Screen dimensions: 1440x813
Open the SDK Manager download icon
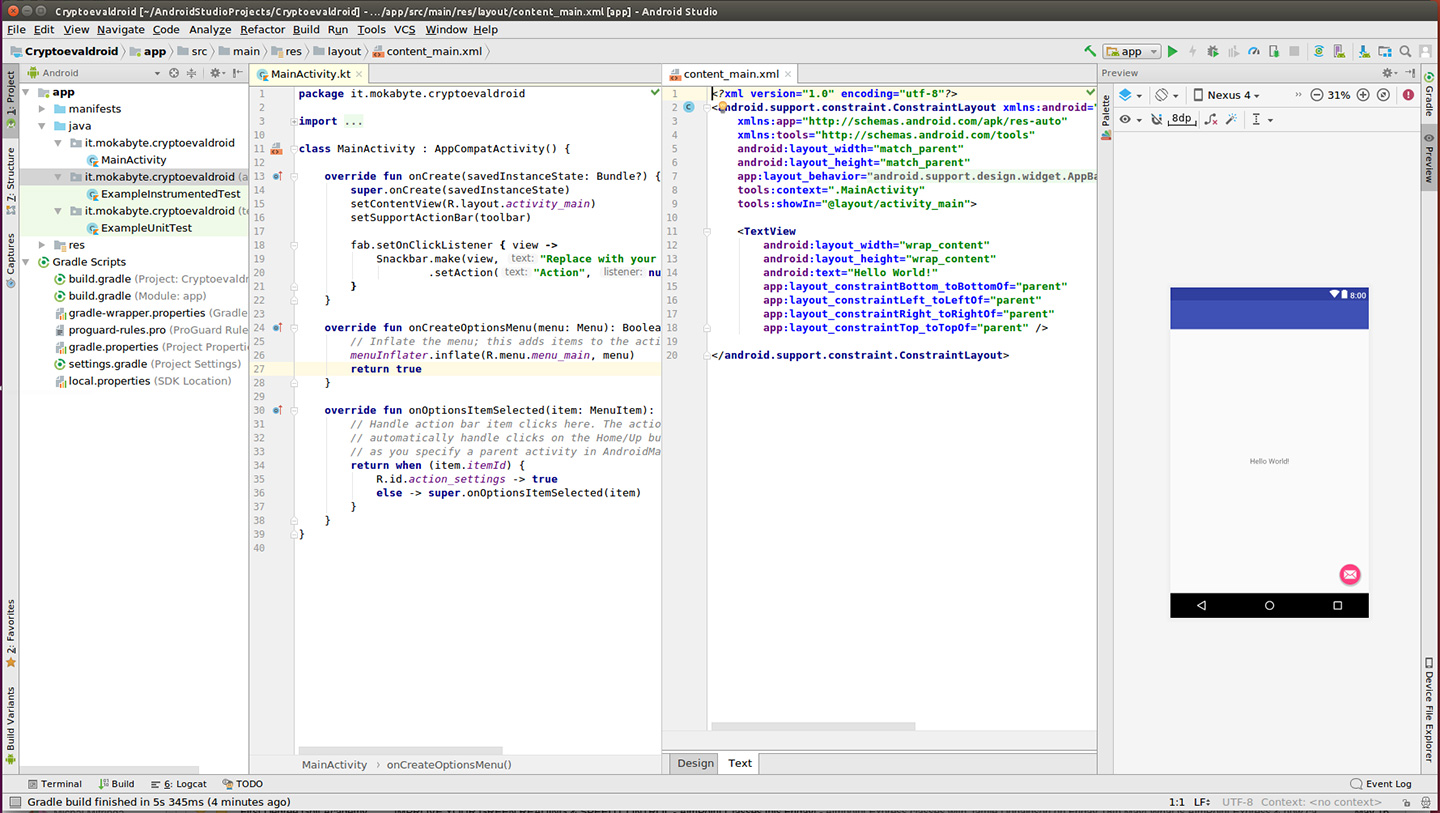pos(1364,51)
